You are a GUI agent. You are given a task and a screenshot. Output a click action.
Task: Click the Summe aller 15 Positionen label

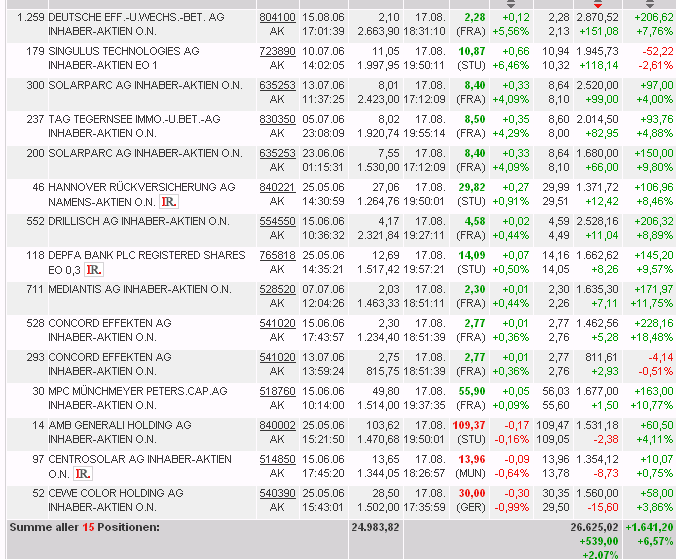(84, 528)
